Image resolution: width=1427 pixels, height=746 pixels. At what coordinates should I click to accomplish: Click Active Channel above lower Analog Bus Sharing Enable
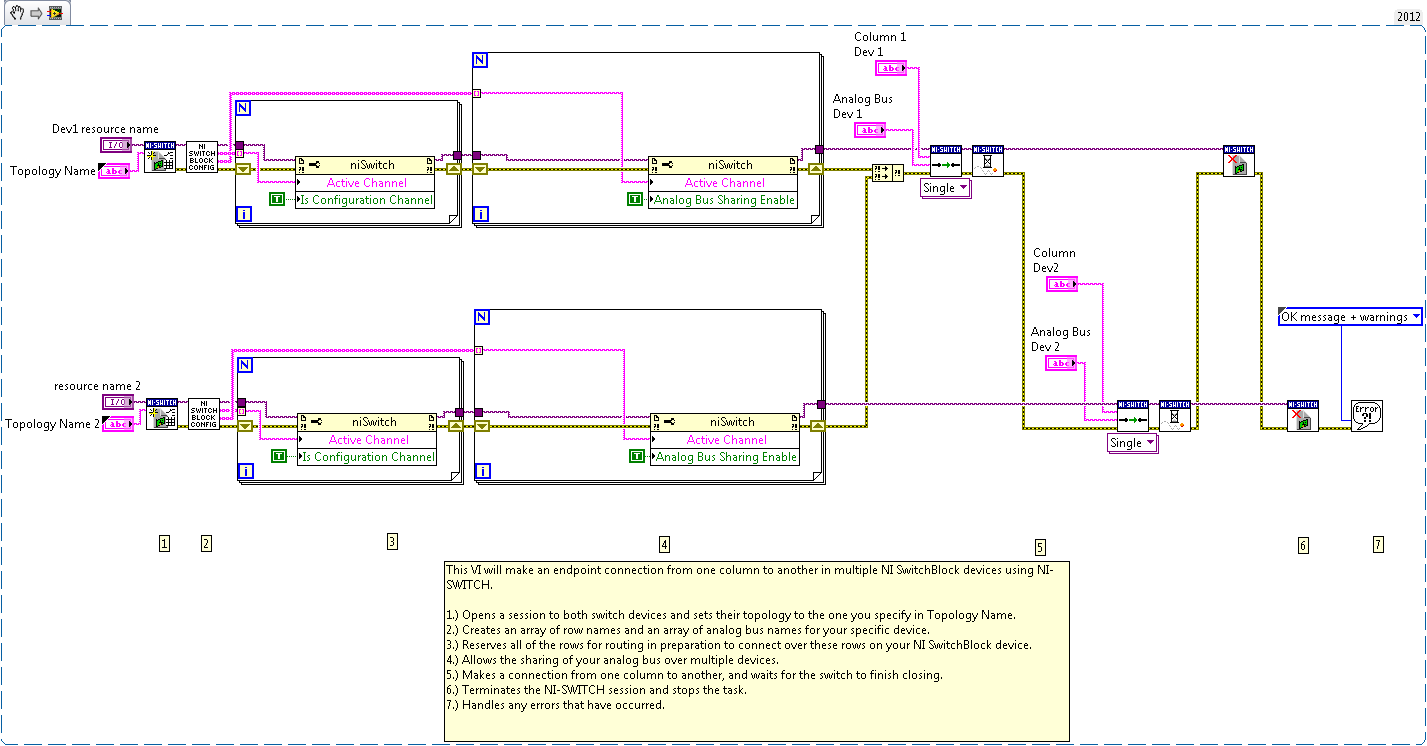[725, 440]
